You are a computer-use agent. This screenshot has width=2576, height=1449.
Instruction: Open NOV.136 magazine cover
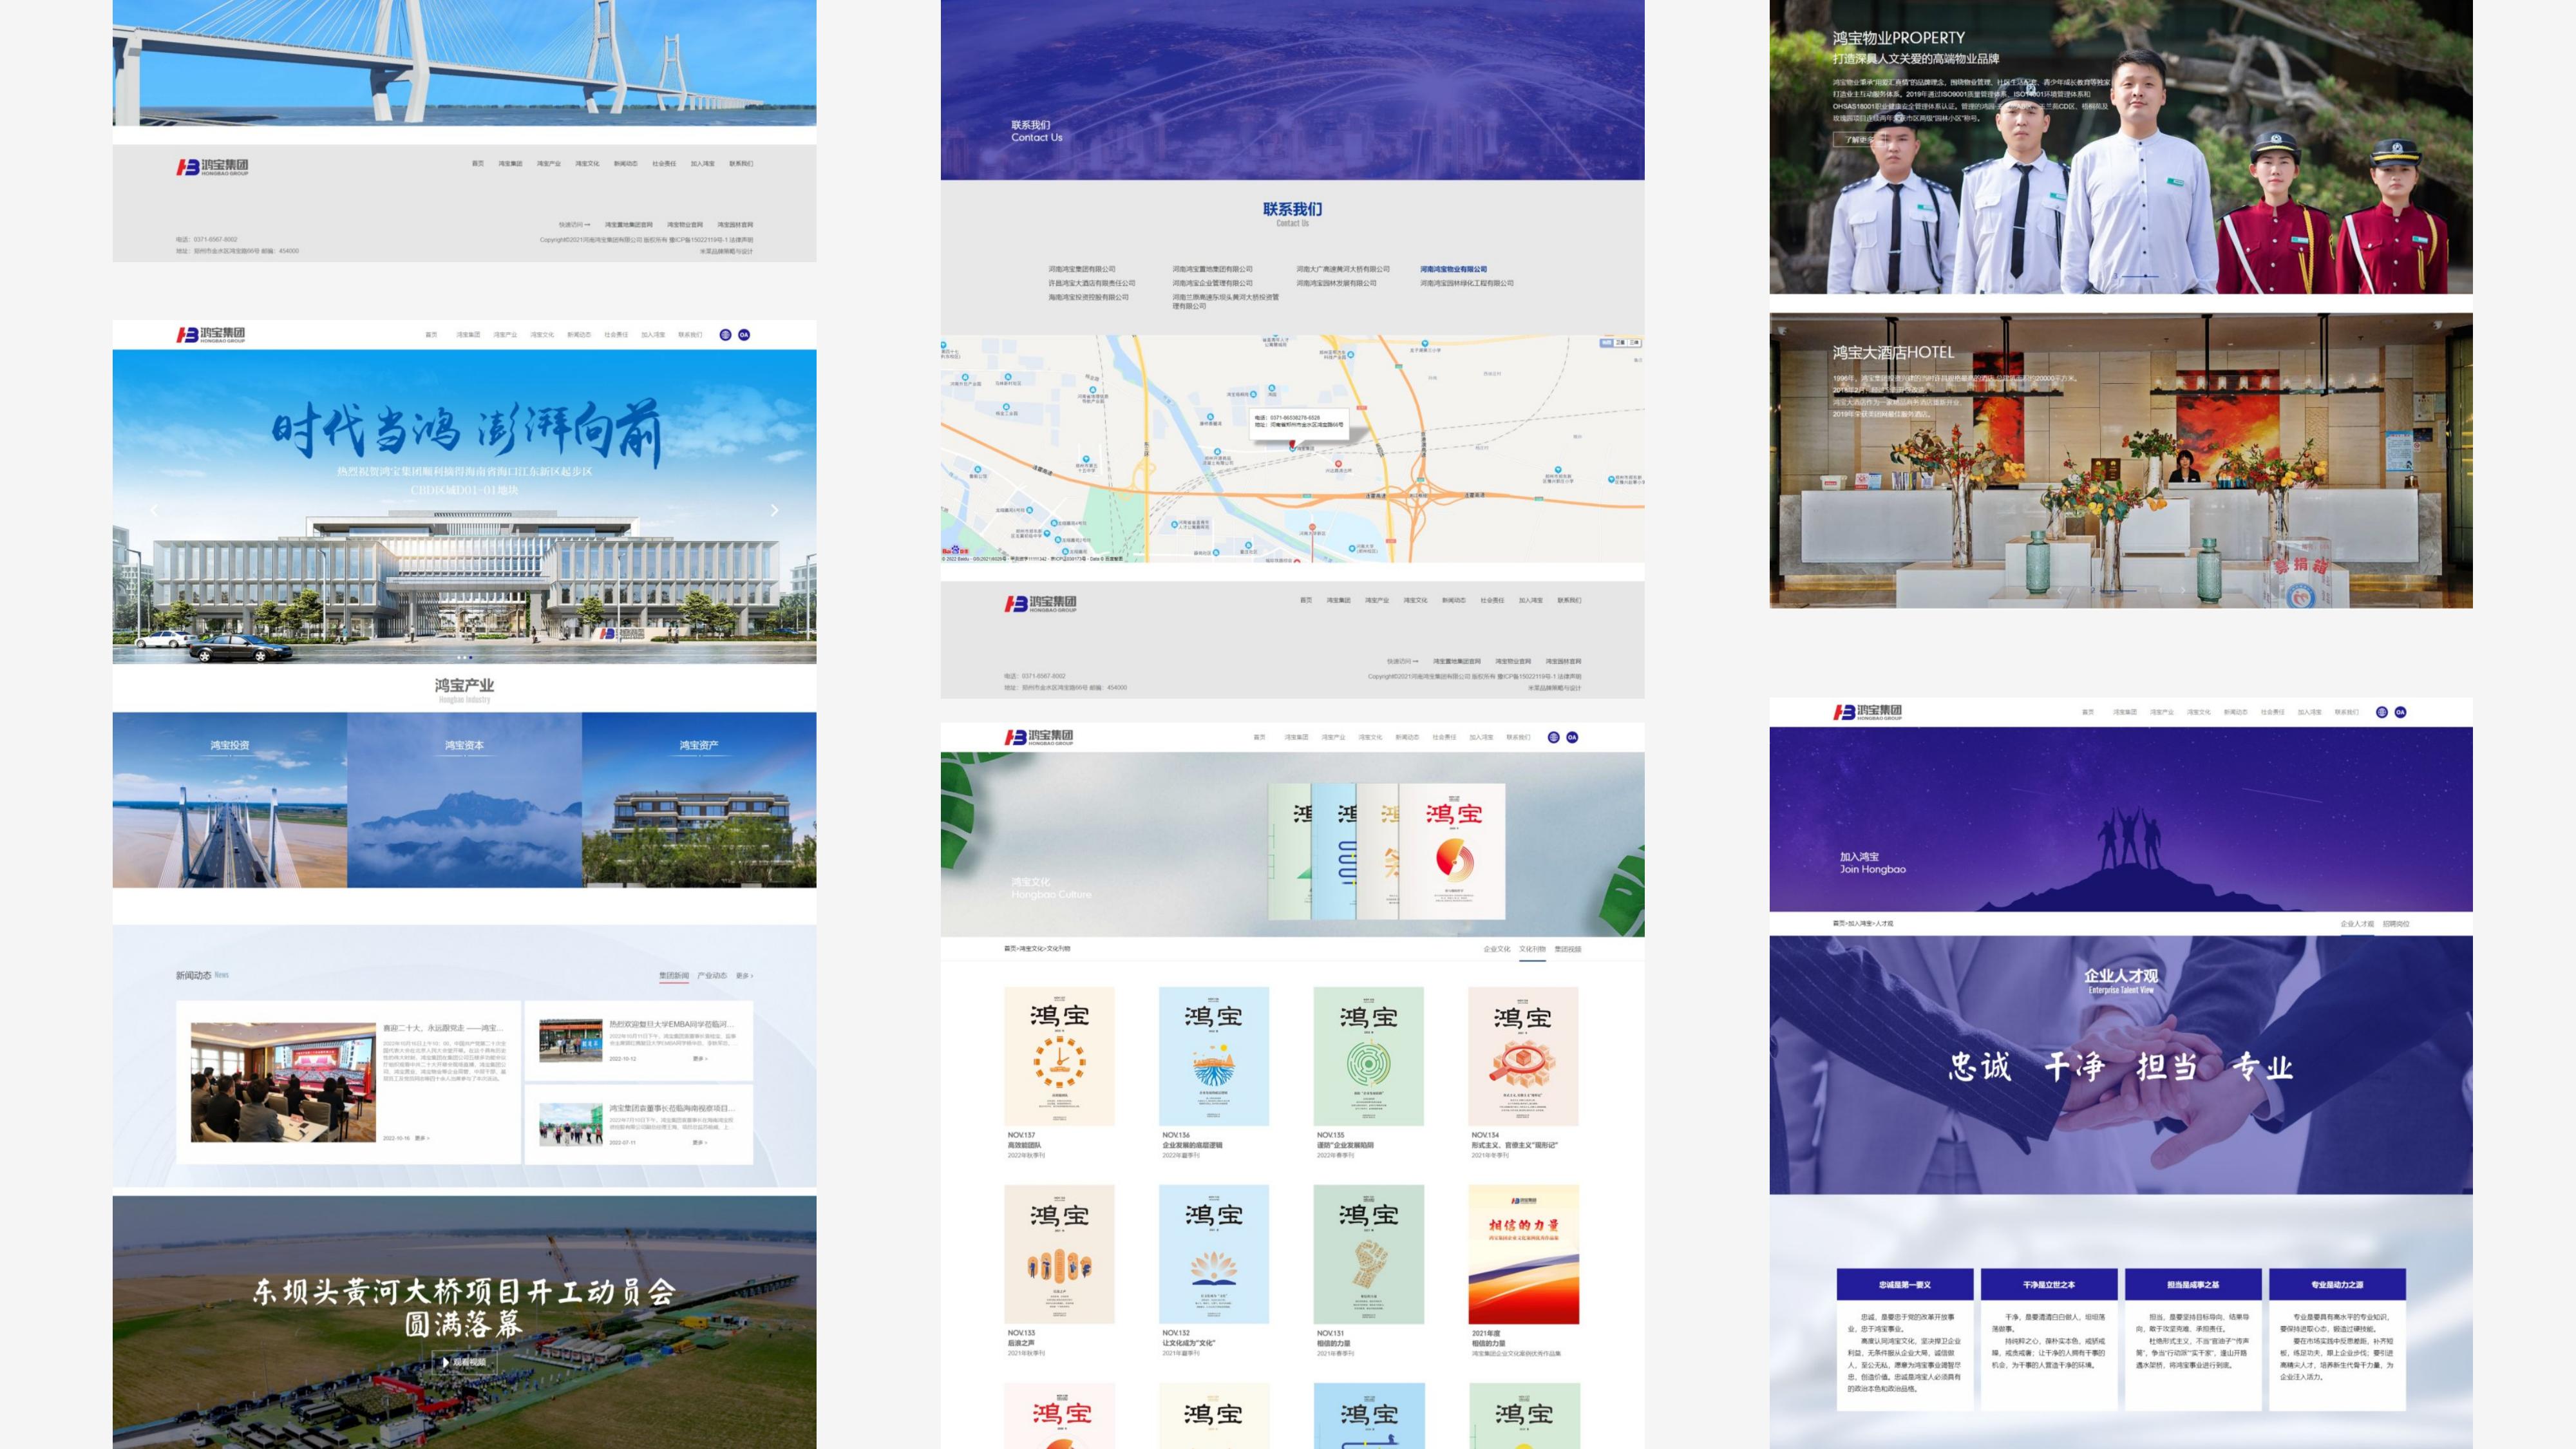pos(1214,1056)
